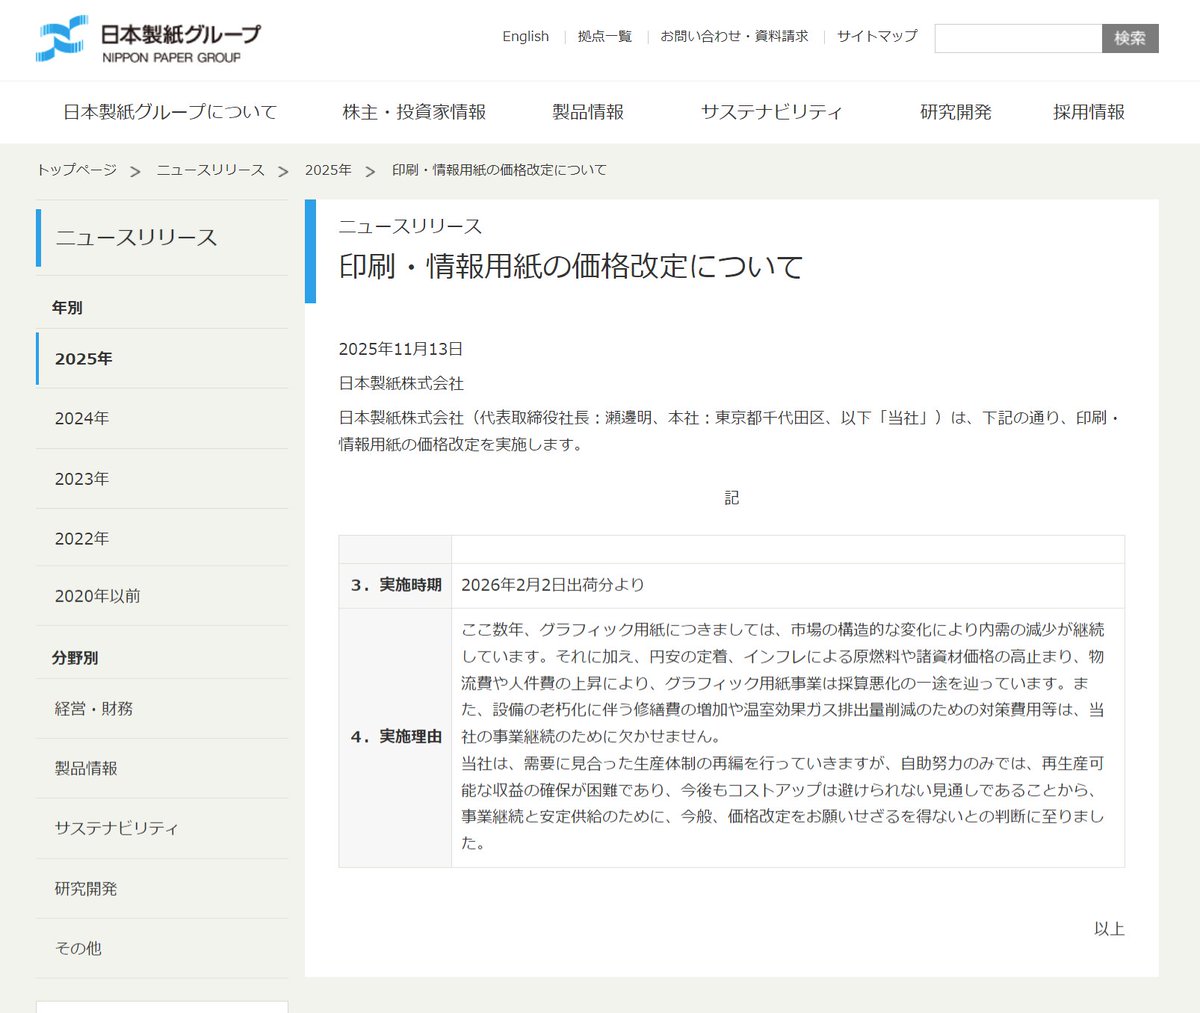Click the 4．実施理由 table header cell
The image size is (1200, 1013).
(396, 737)
